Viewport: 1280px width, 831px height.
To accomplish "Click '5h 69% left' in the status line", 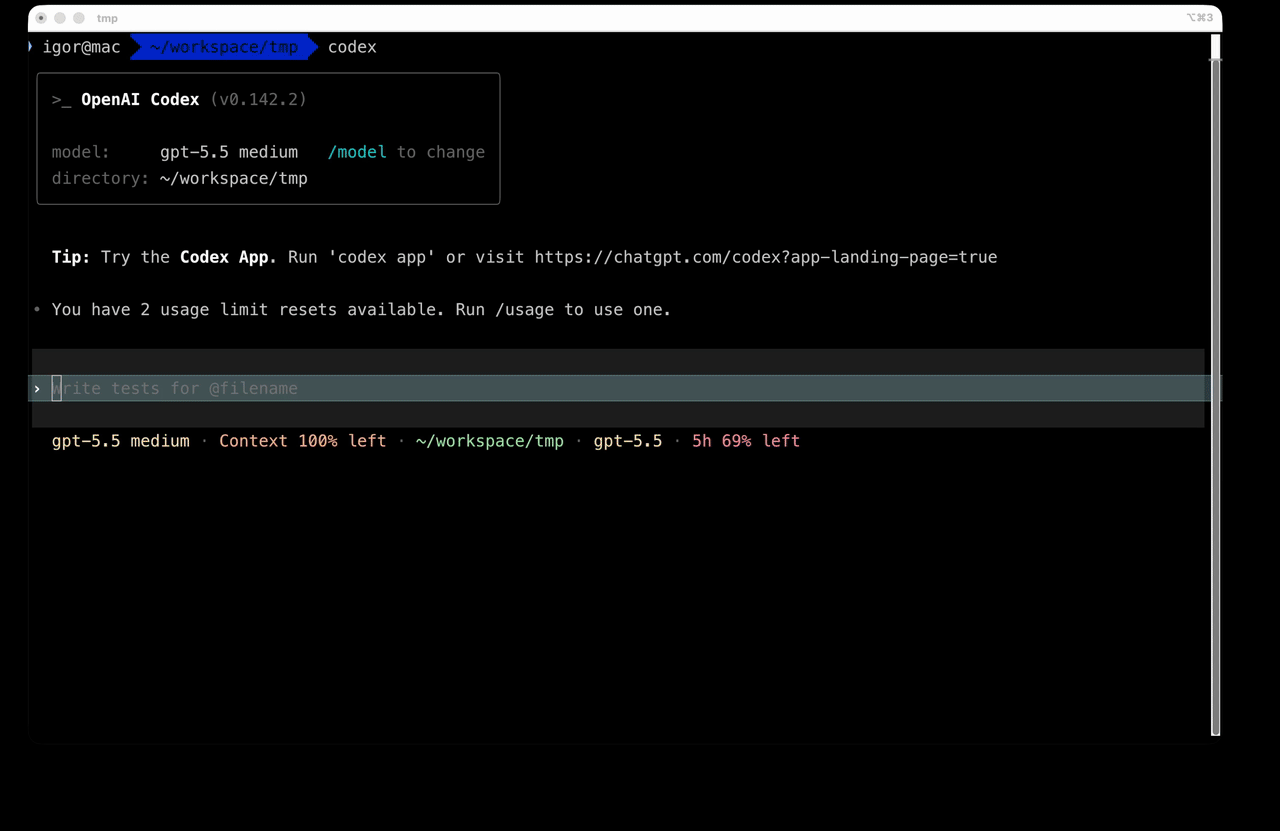I will point(746,441).
